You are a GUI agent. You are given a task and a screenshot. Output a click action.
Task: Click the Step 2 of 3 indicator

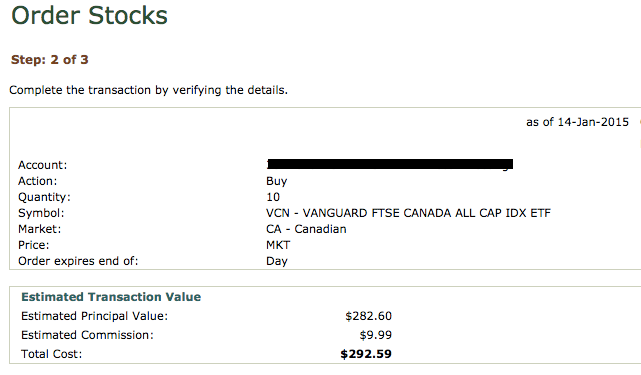click(49, 60)
